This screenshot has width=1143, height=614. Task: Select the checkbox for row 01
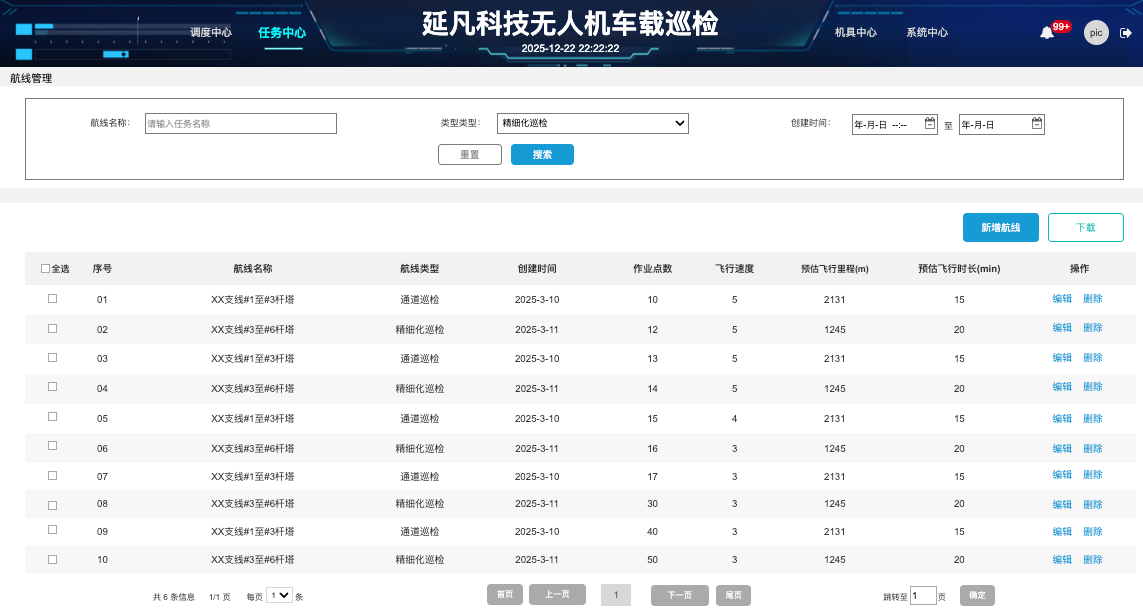pyautogui.click(x=53, y=299)
